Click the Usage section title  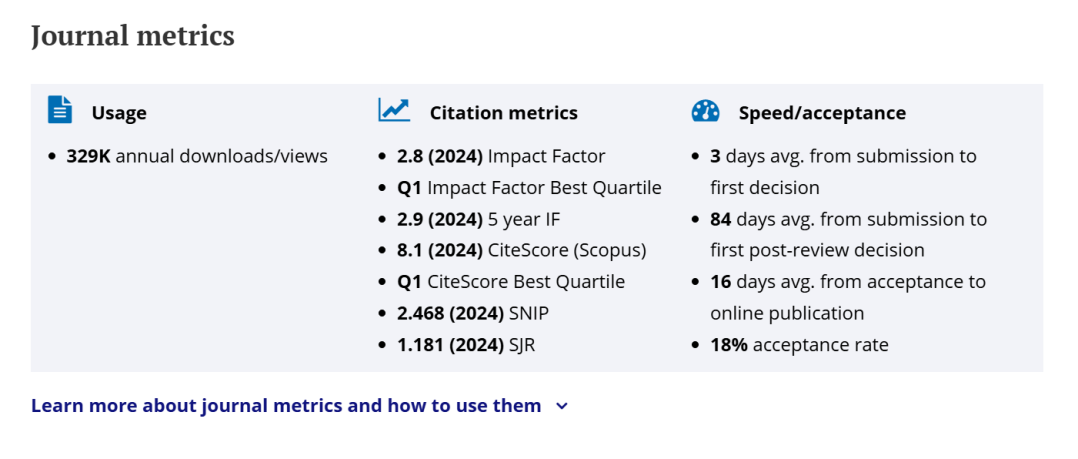[x=119, y=113]
